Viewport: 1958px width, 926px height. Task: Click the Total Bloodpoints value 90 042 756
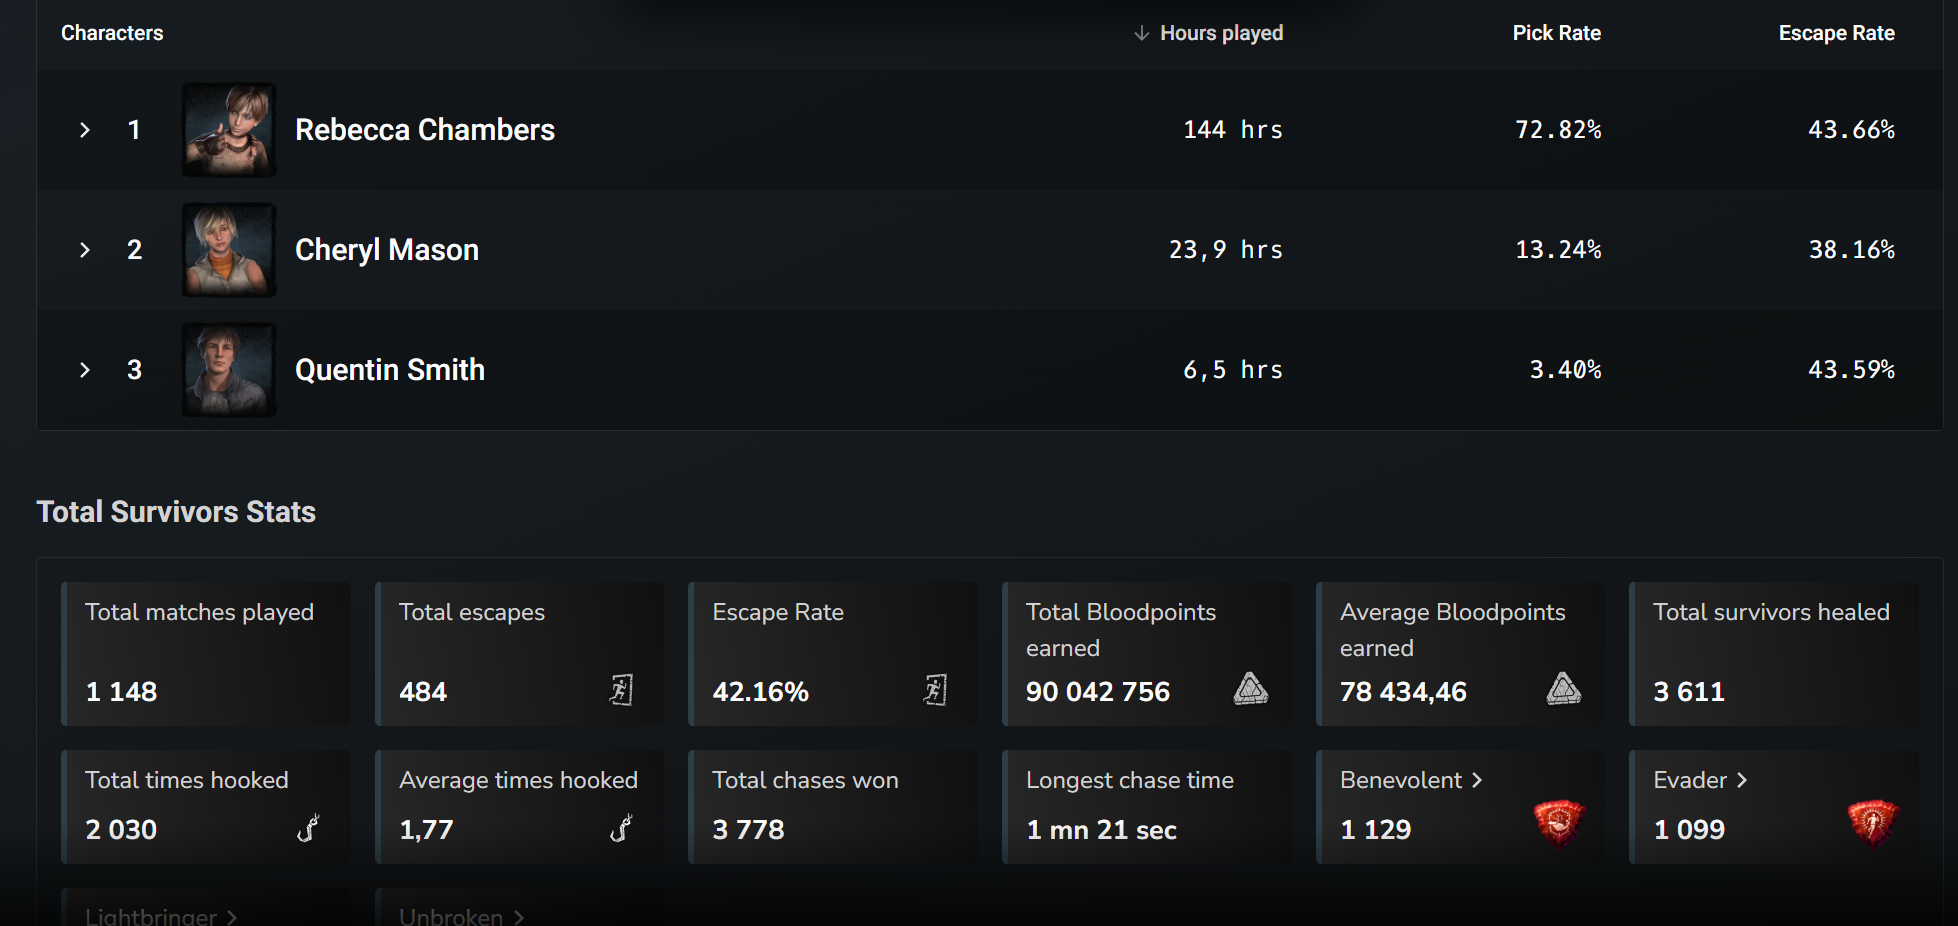pyautogui.click(x=1098, y=692)
